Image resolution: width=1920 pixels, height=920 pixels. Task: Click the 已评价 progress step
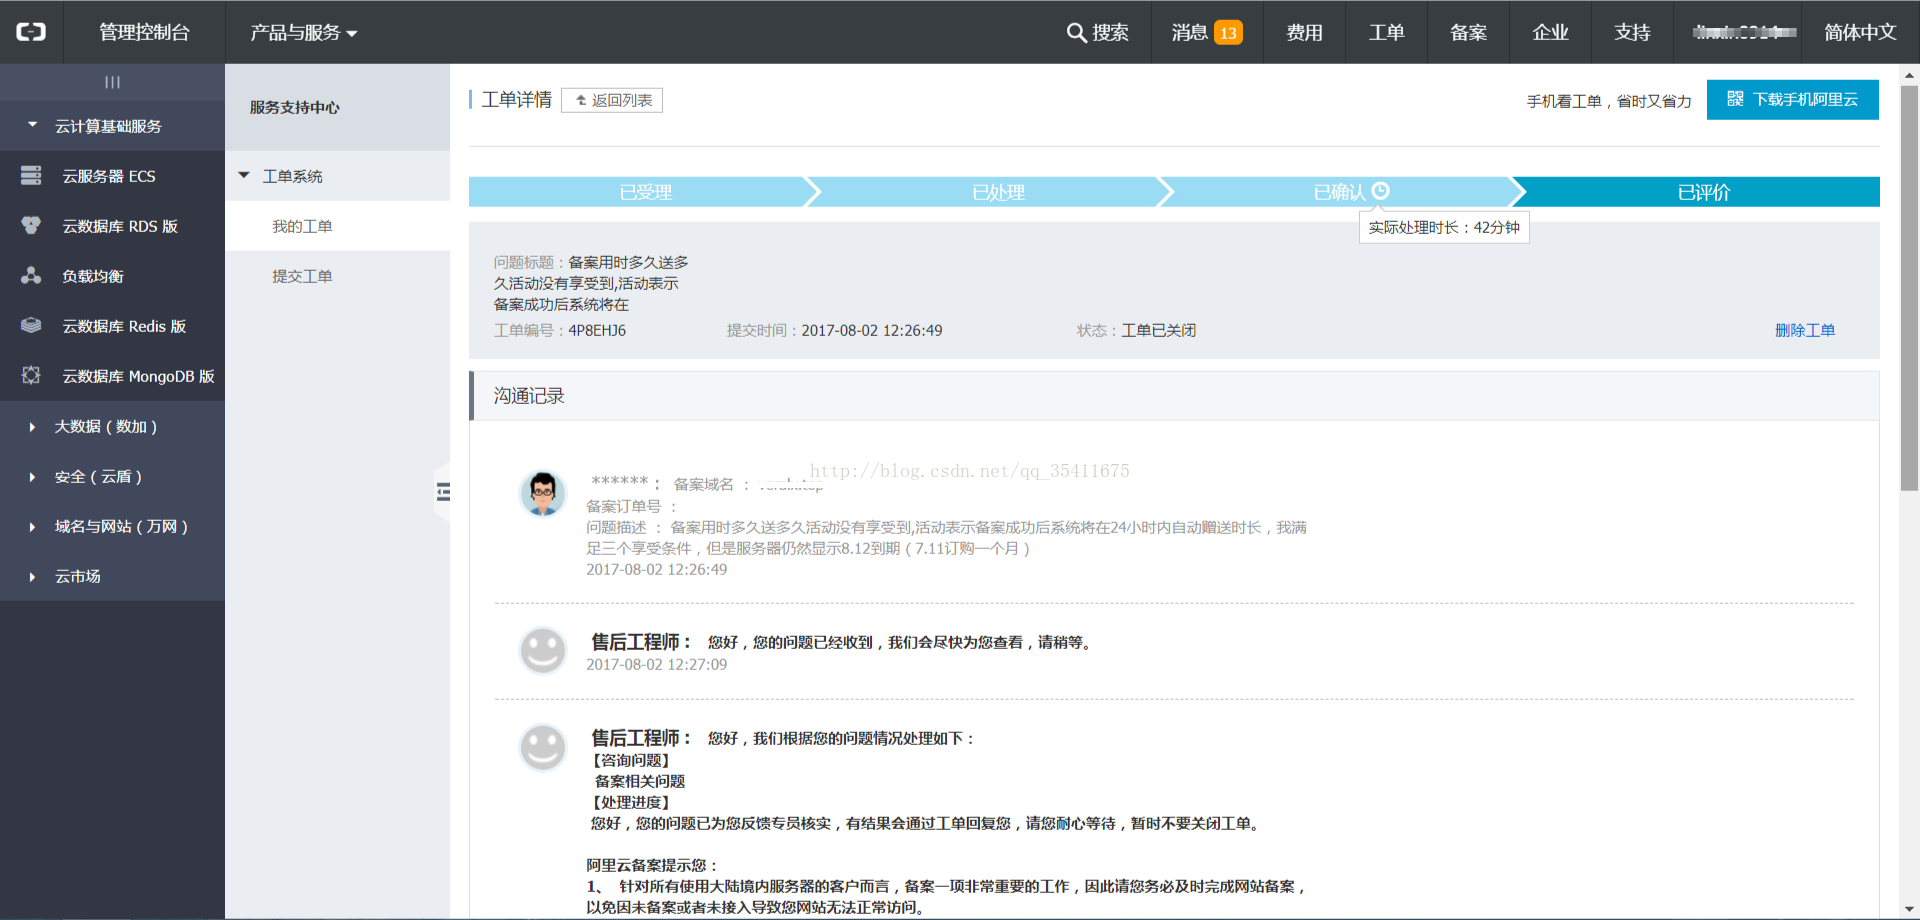1703,192
